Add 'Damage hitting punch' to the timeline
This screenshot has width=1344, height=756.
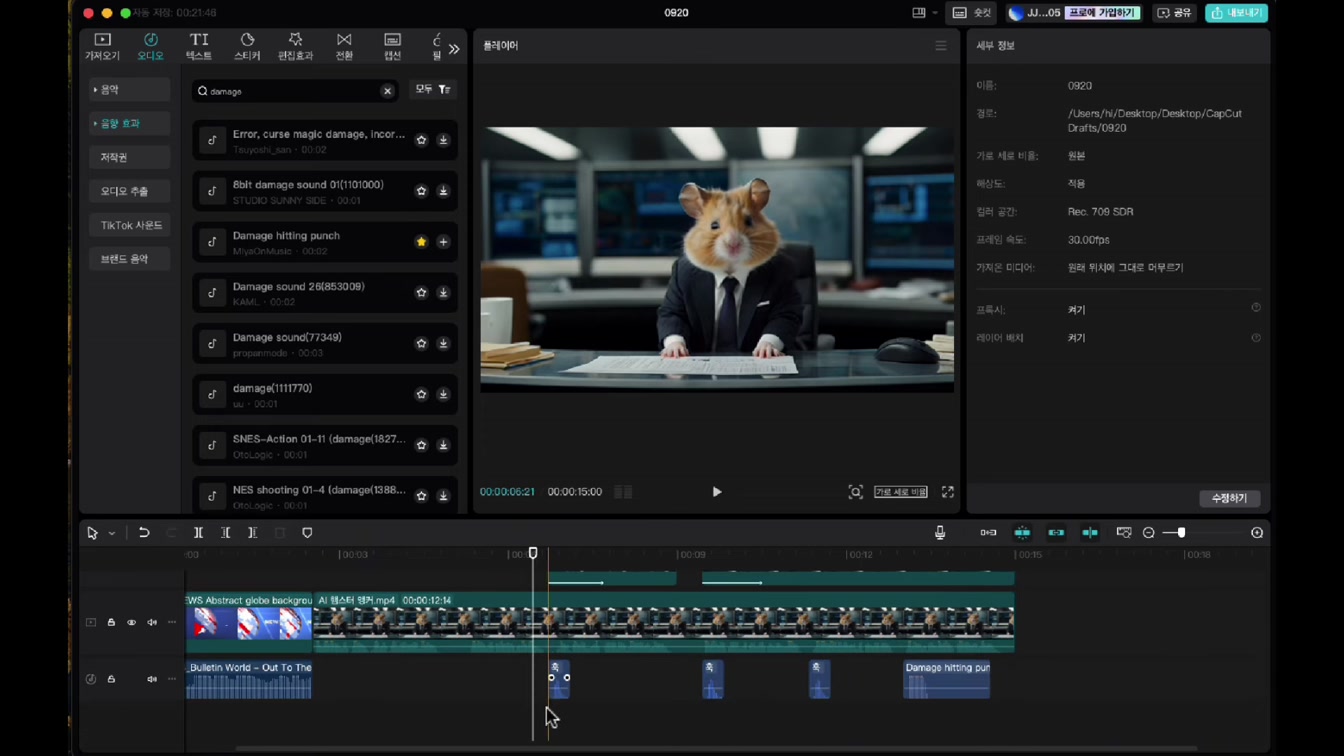pyautogui.click(x=443, y=242)
